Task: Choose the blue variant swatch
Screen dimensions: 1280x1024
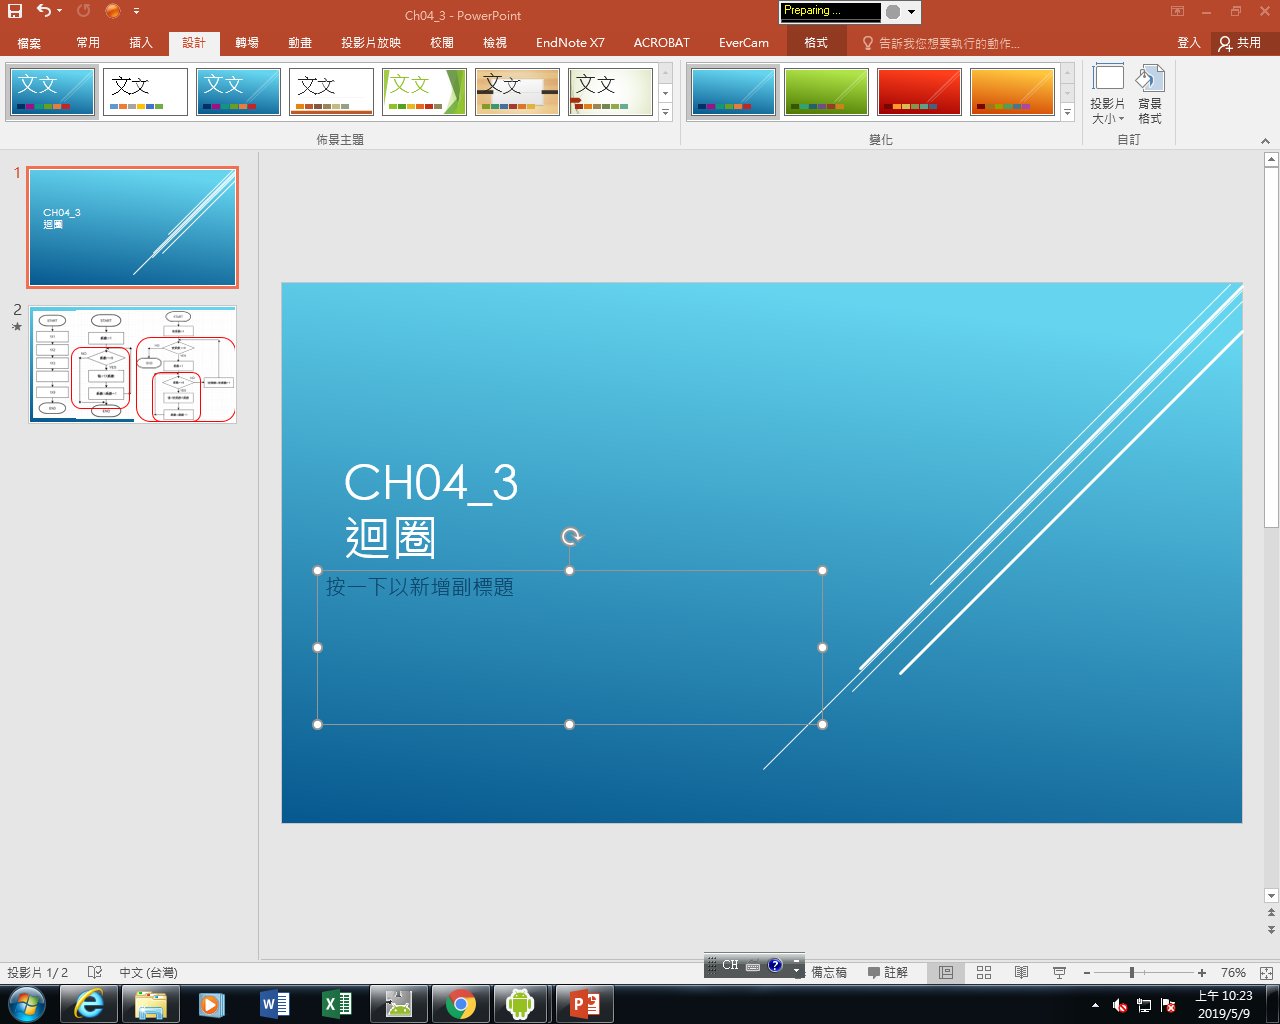Action: tap(733, 92)
